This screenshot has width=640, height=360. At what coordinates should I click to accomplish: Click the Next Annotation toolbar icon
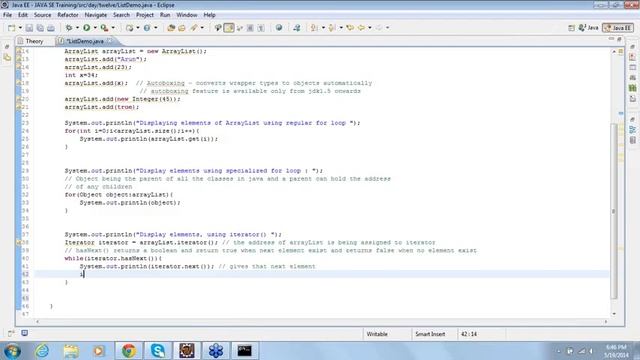[314, 28]
